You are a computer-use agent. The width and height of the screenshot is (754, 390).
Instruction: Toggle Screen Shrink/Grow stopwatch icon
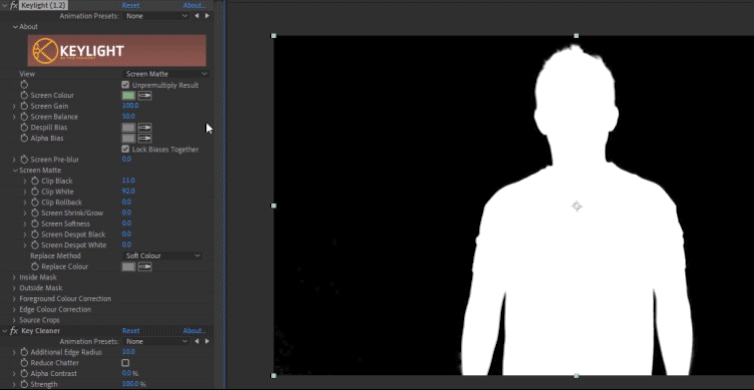click(35, 213)
